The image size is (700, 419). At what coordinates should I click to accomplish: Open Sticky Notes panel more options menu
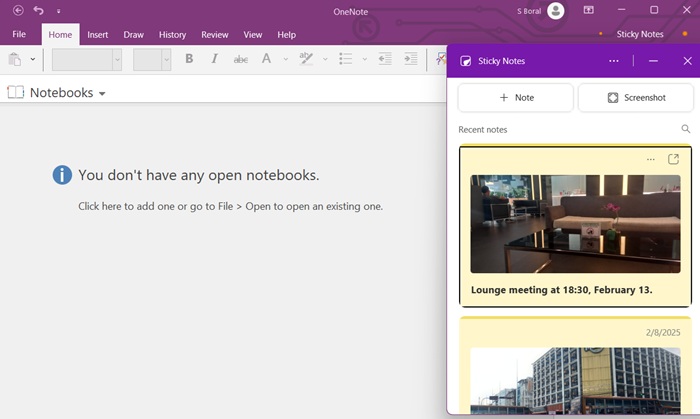tap(614, 61)
